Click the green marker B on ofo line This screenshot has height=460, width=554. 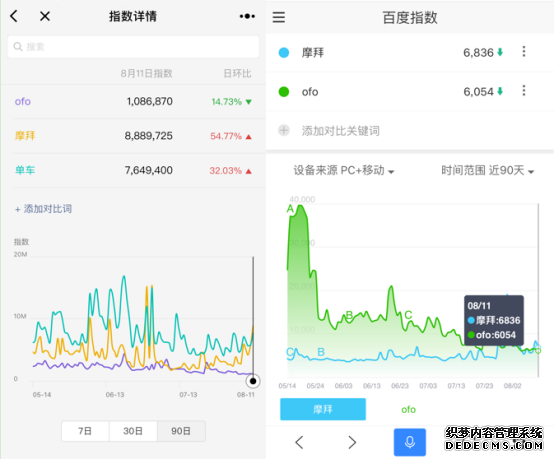(349, 314)
